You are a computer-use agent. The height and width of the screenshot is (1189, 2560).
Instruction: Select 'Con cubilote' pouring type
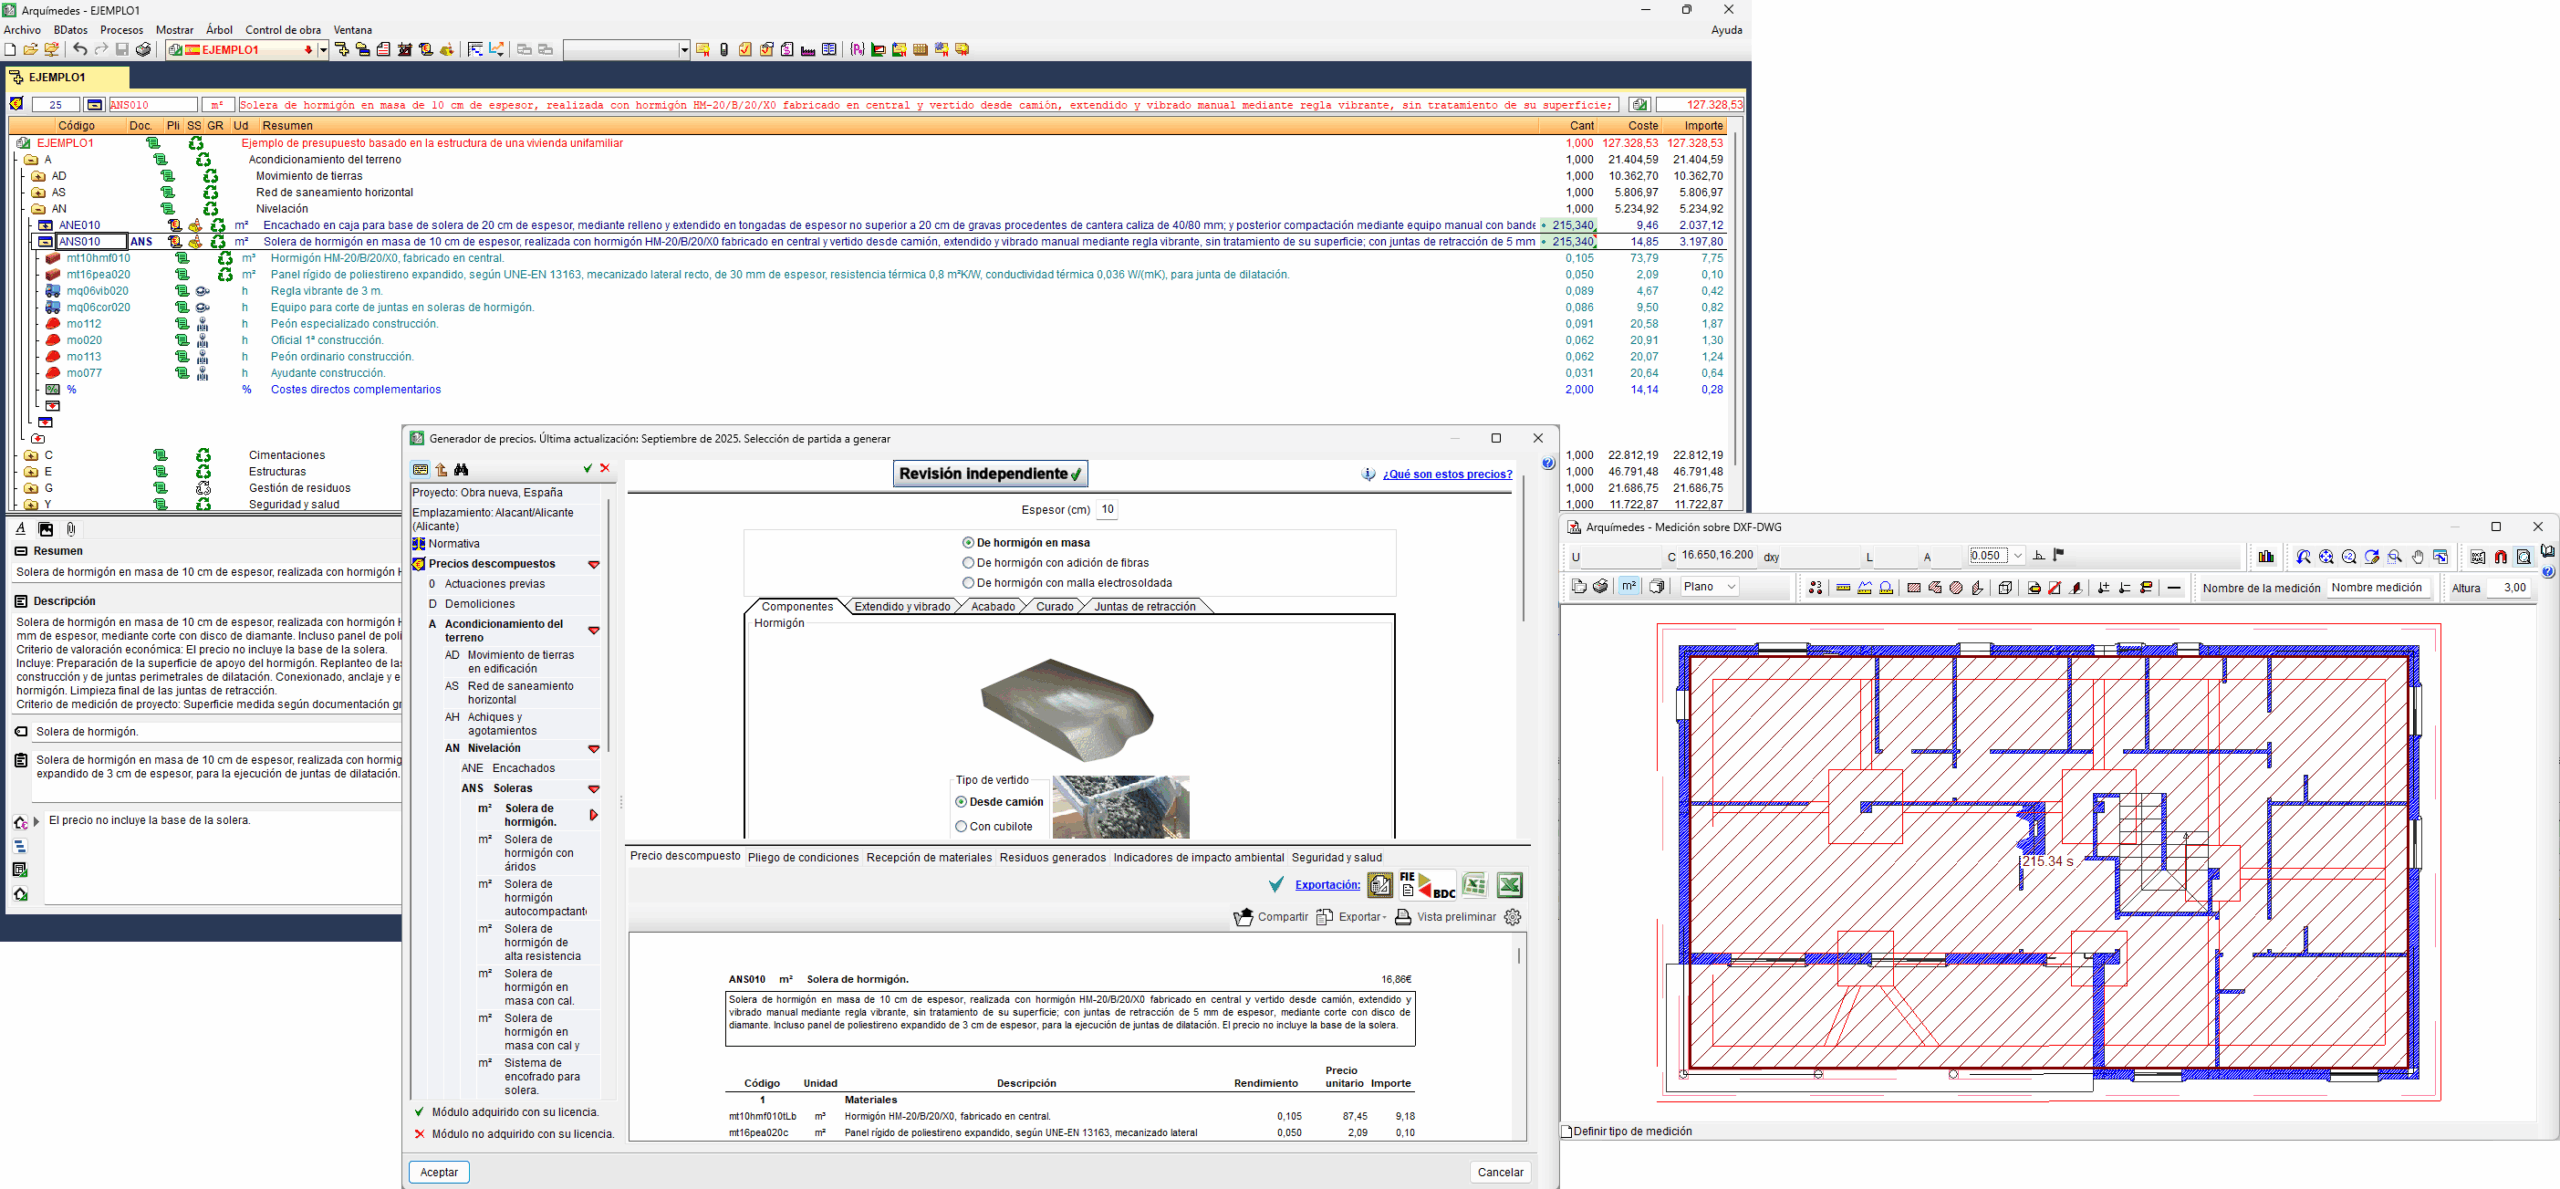[x=961, y=827]
